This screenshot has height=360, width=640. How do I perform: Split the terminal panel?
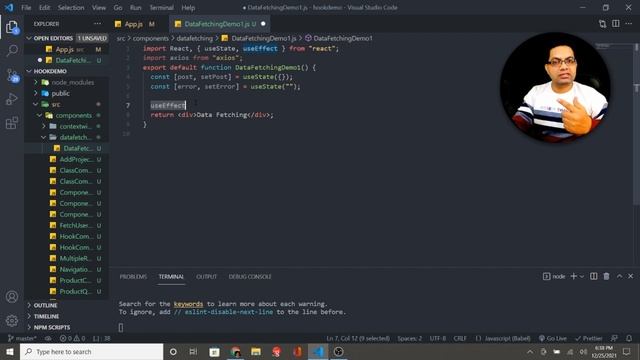(x=593, y=276)
